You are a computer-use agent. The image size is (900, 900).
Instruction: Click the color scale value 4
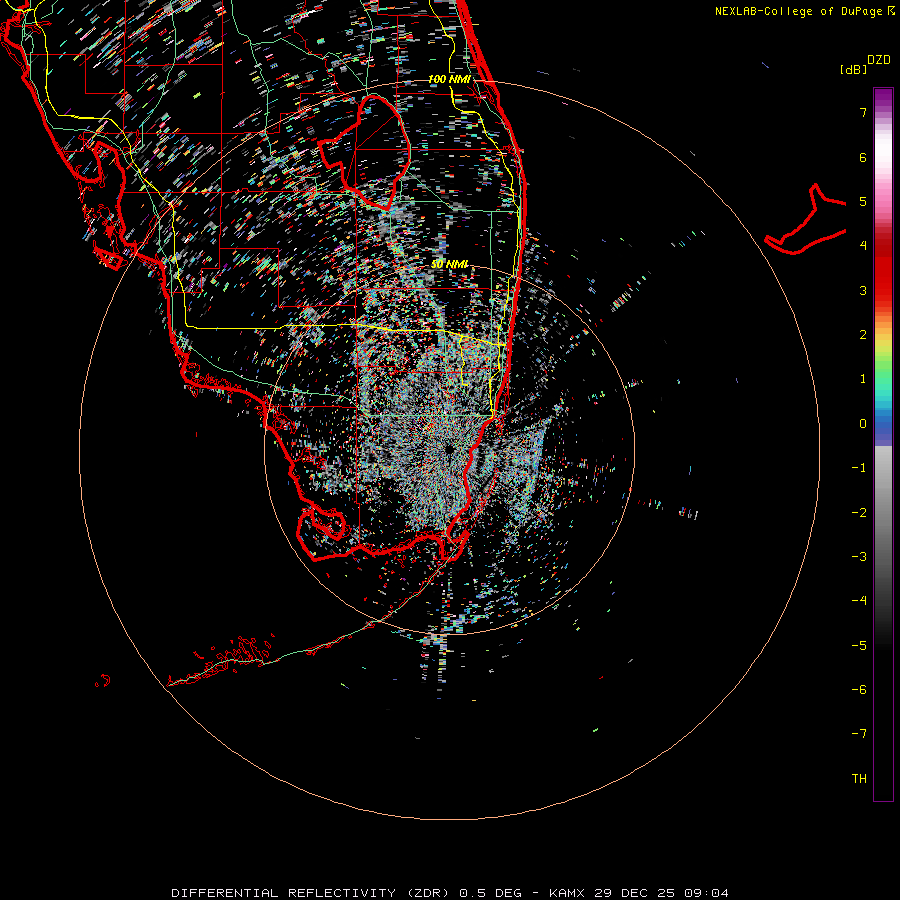[863, 246]
